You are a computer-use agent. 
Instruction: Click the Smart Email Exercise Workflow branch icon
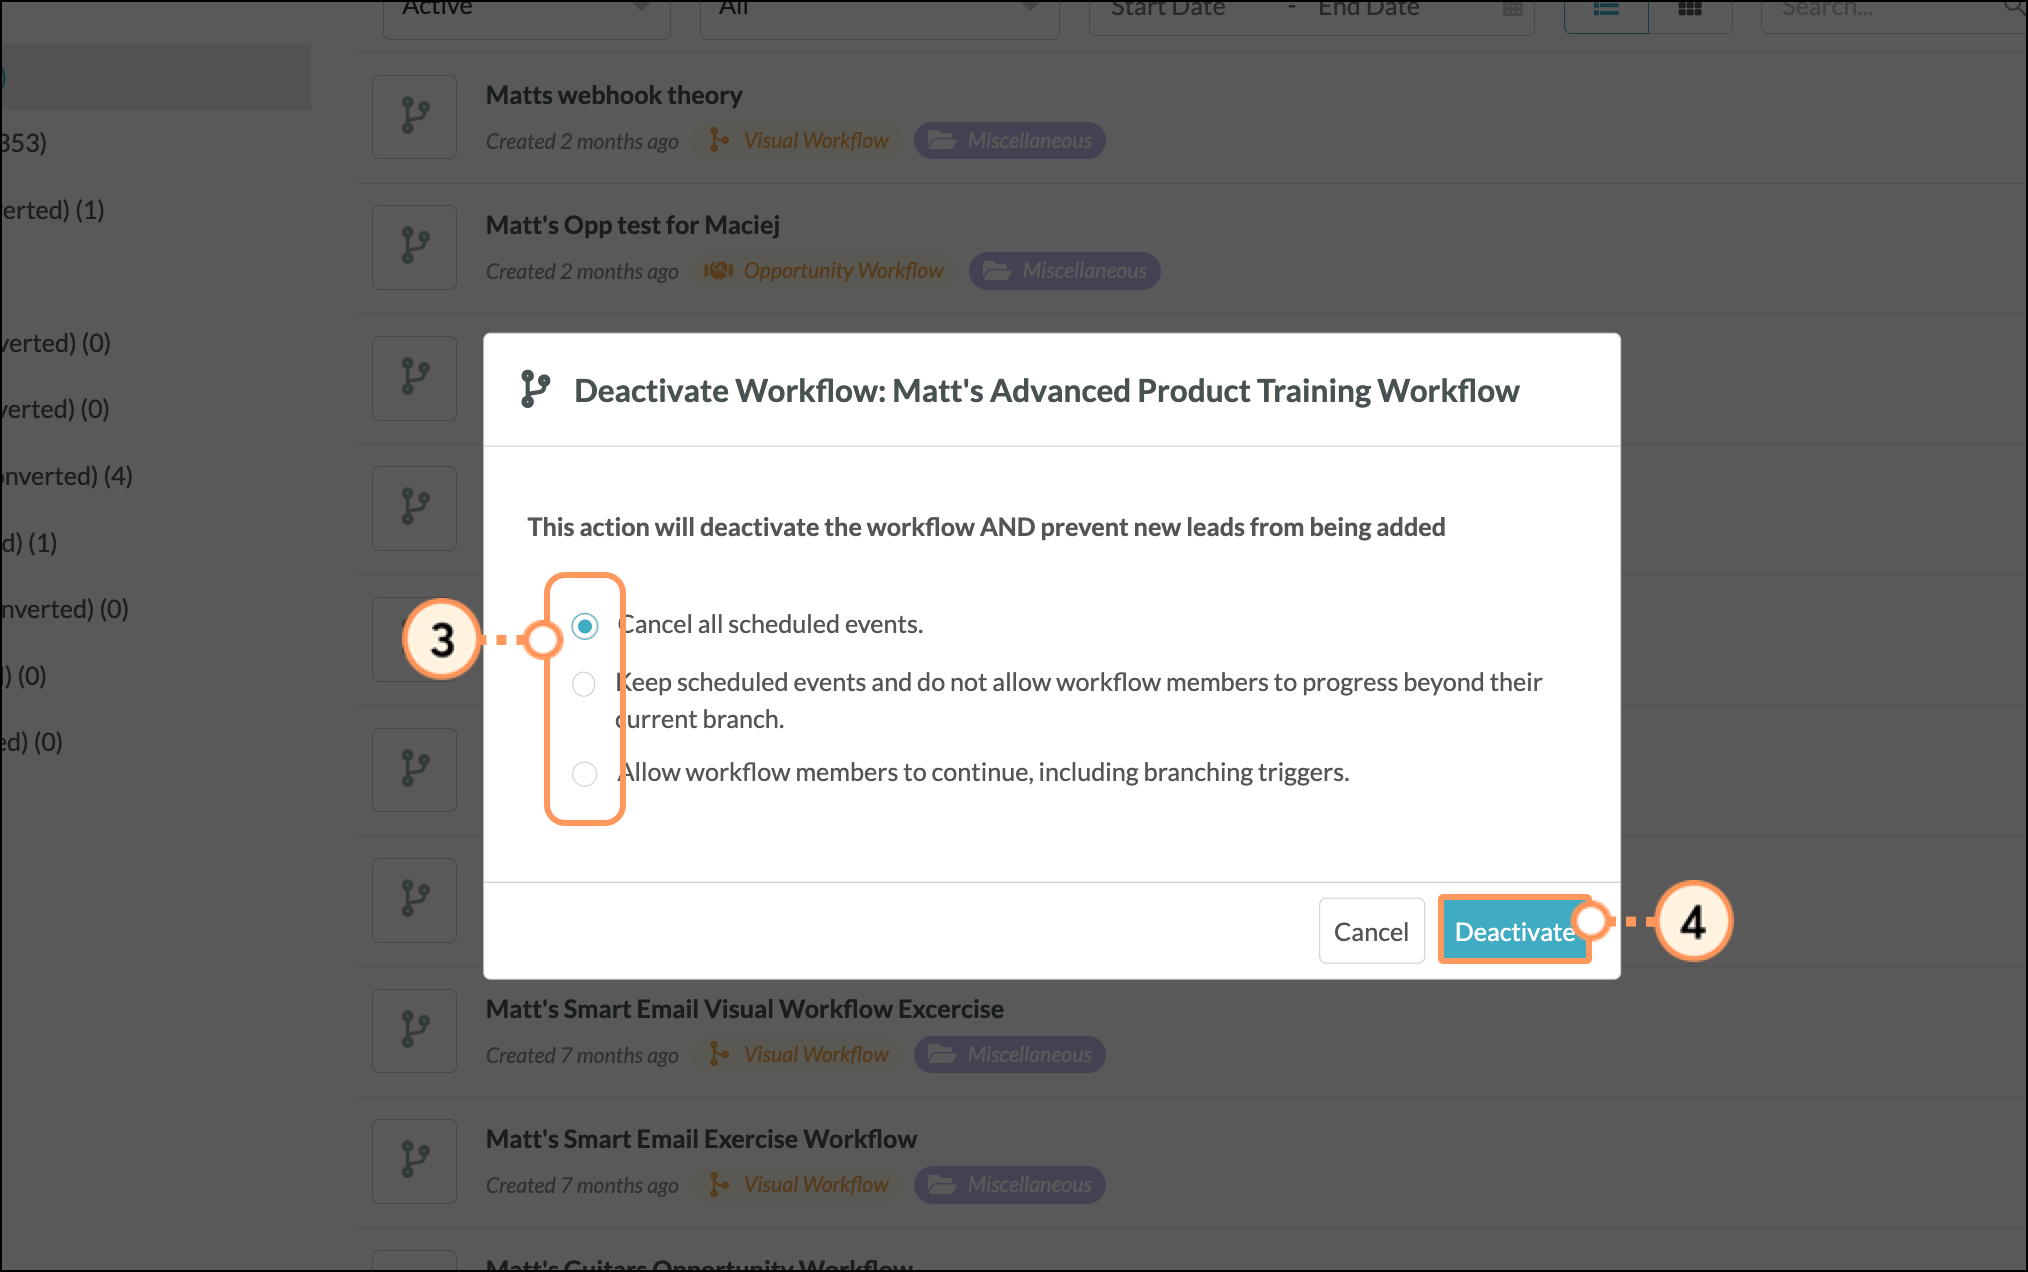click(414, 1160)
